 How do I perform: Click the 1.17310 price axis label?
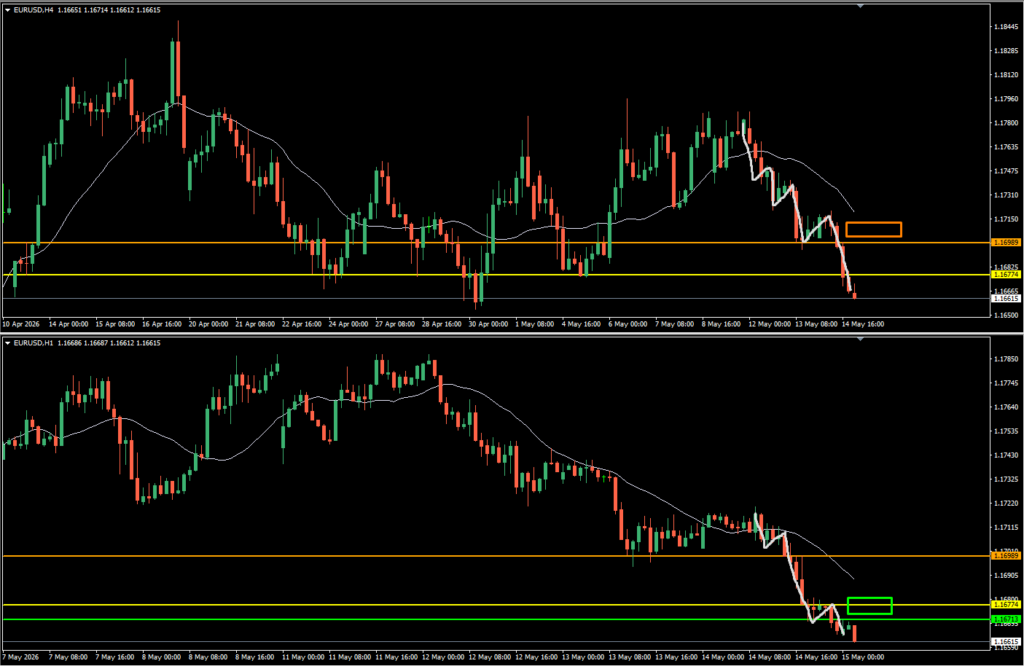tap(1006, 195)
